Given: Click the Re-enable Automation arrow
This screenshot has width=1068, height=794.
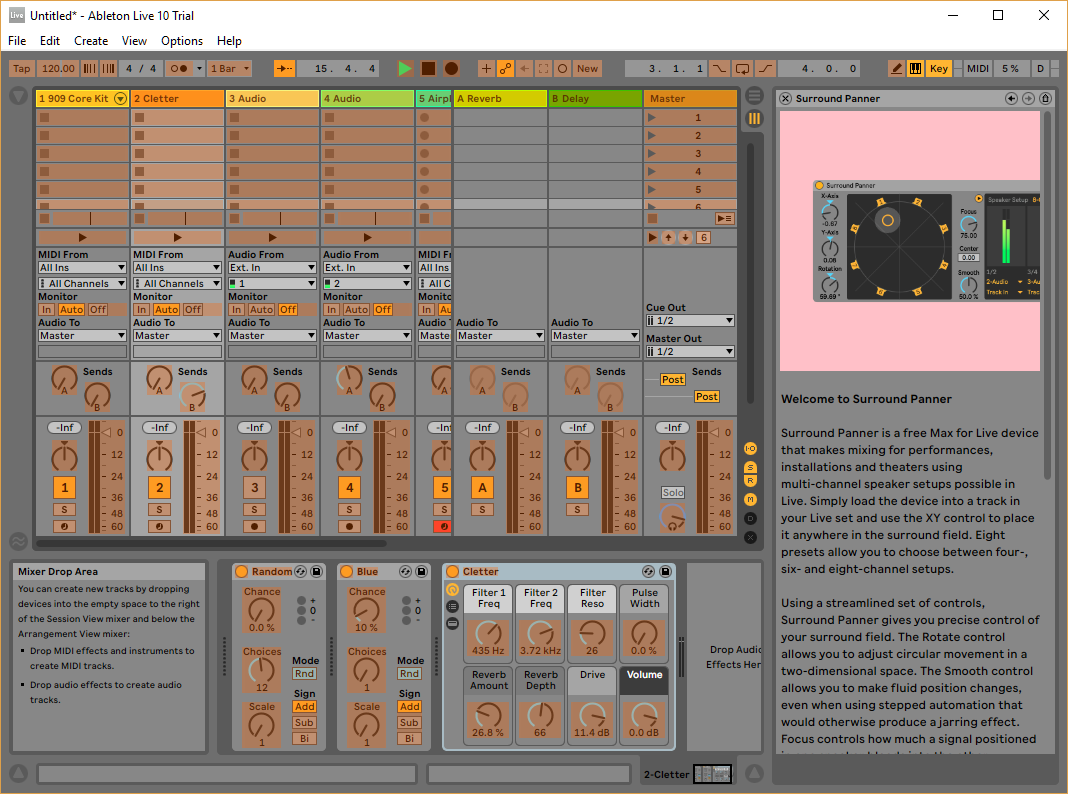Looking at the screenshot, I should (x=524, y=68).
